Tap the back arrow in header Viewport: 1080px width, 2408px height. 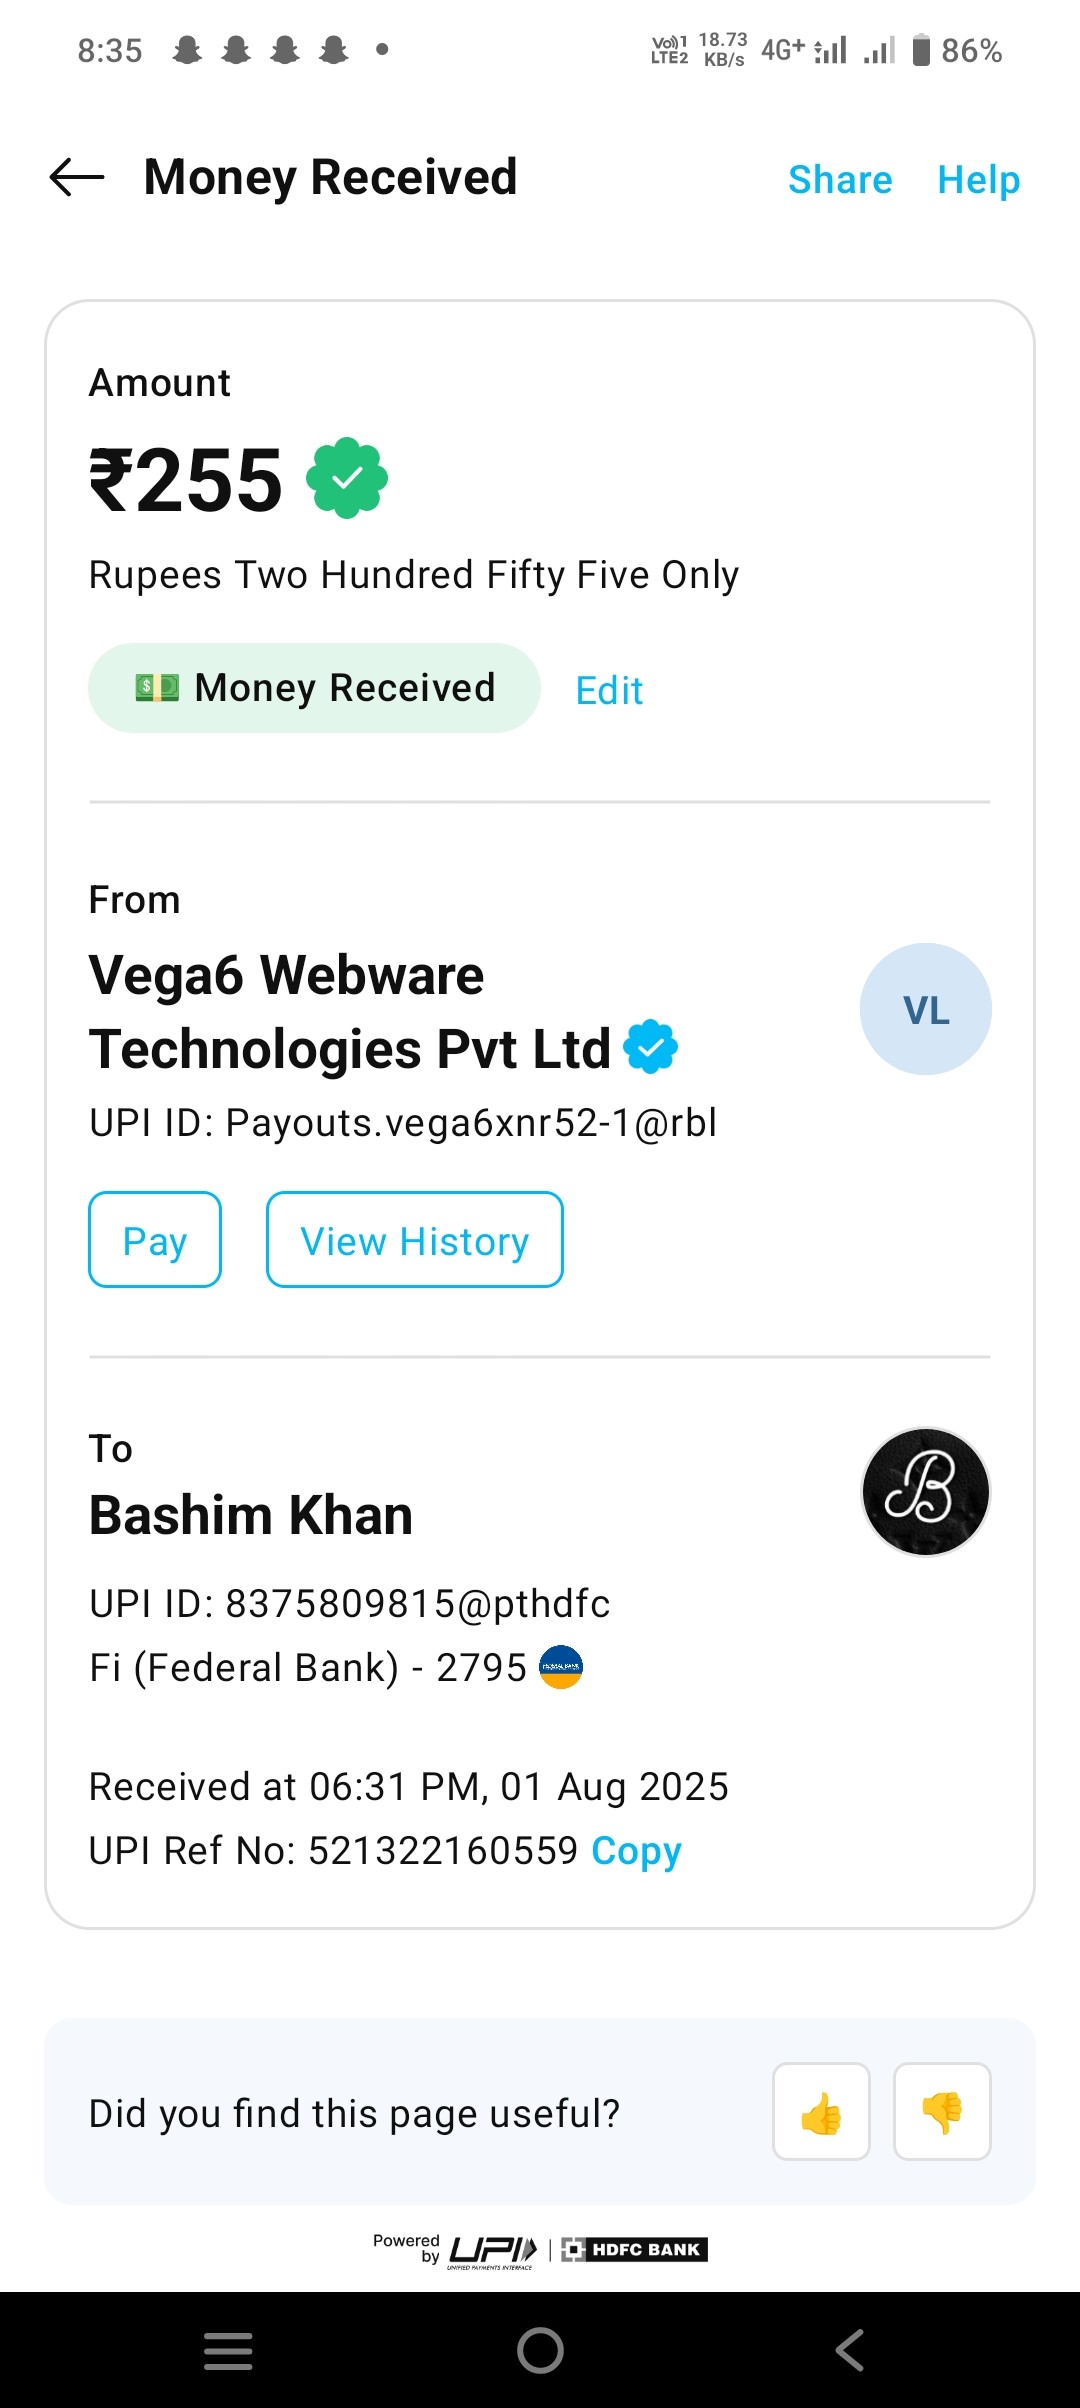pyautogui.click(x=77, y=178)
